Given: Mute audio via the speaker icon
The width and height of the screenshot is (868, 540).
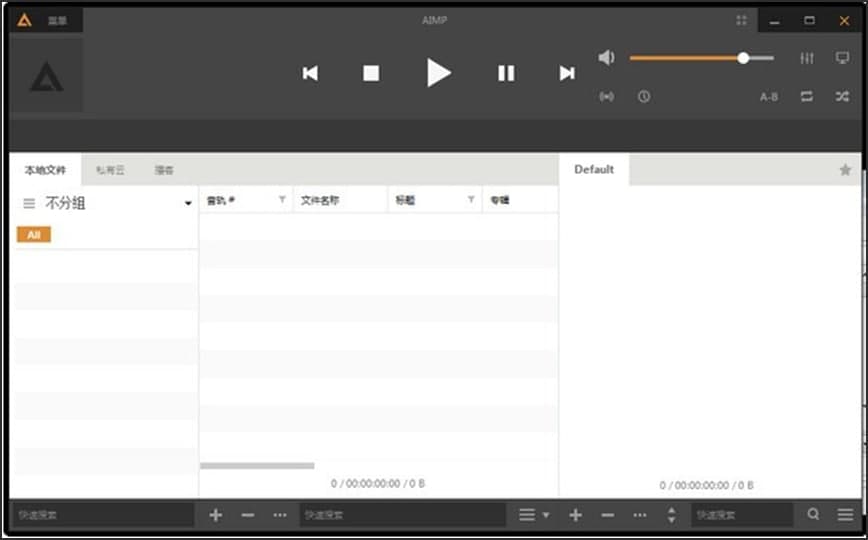Looking at the screenshot, I should click(606, 58).
